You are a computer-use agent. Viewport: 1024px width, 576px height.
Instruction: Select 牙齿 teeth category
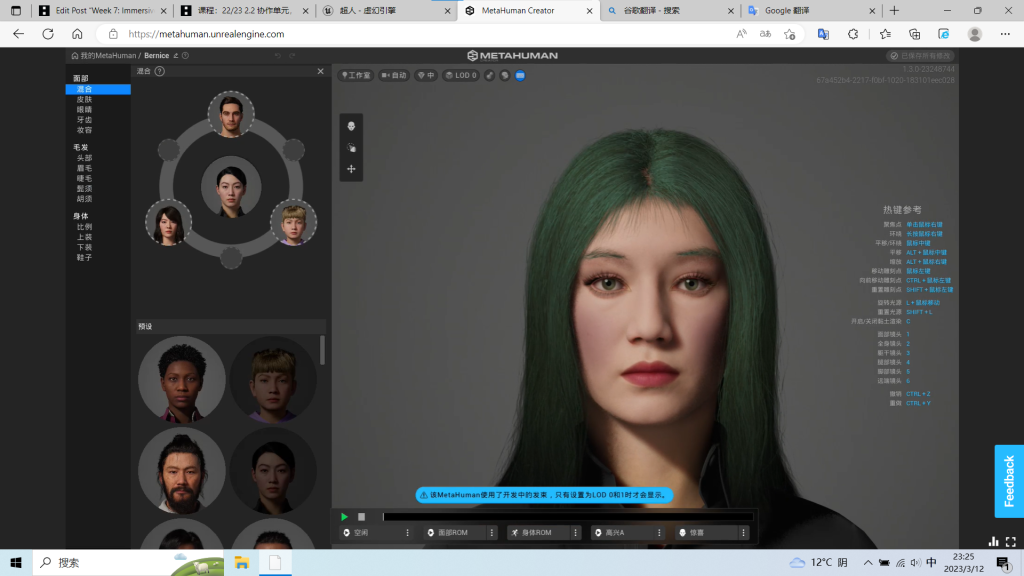pyautogui.click(x=84, y=120)
